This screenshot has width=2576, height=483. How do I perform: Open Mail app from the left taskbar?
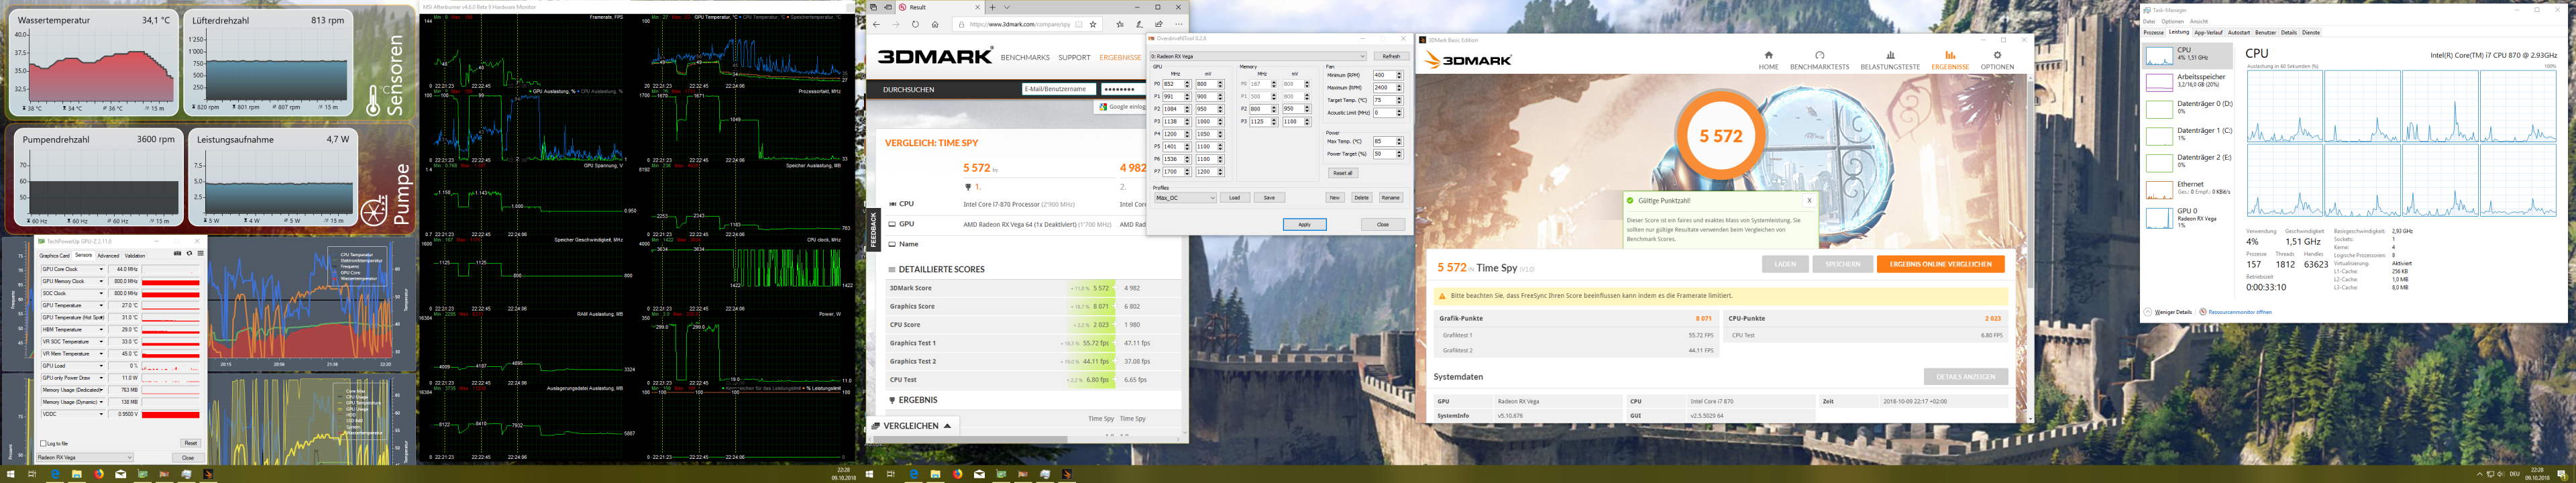pyautogui.click(x=120, y=474)
